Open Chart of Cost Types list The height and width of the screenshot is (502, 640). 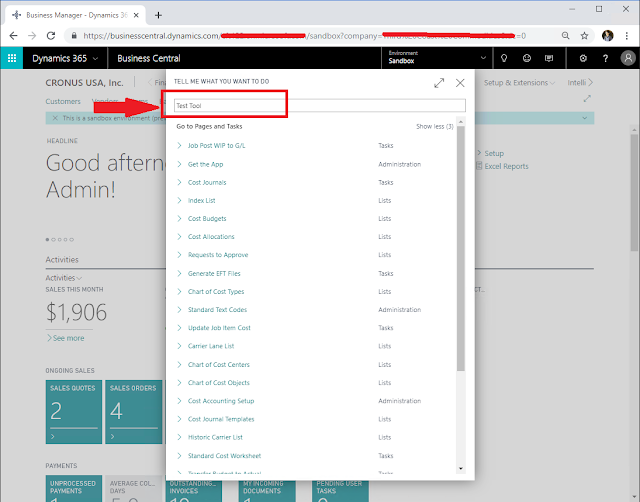pos(216,291)
